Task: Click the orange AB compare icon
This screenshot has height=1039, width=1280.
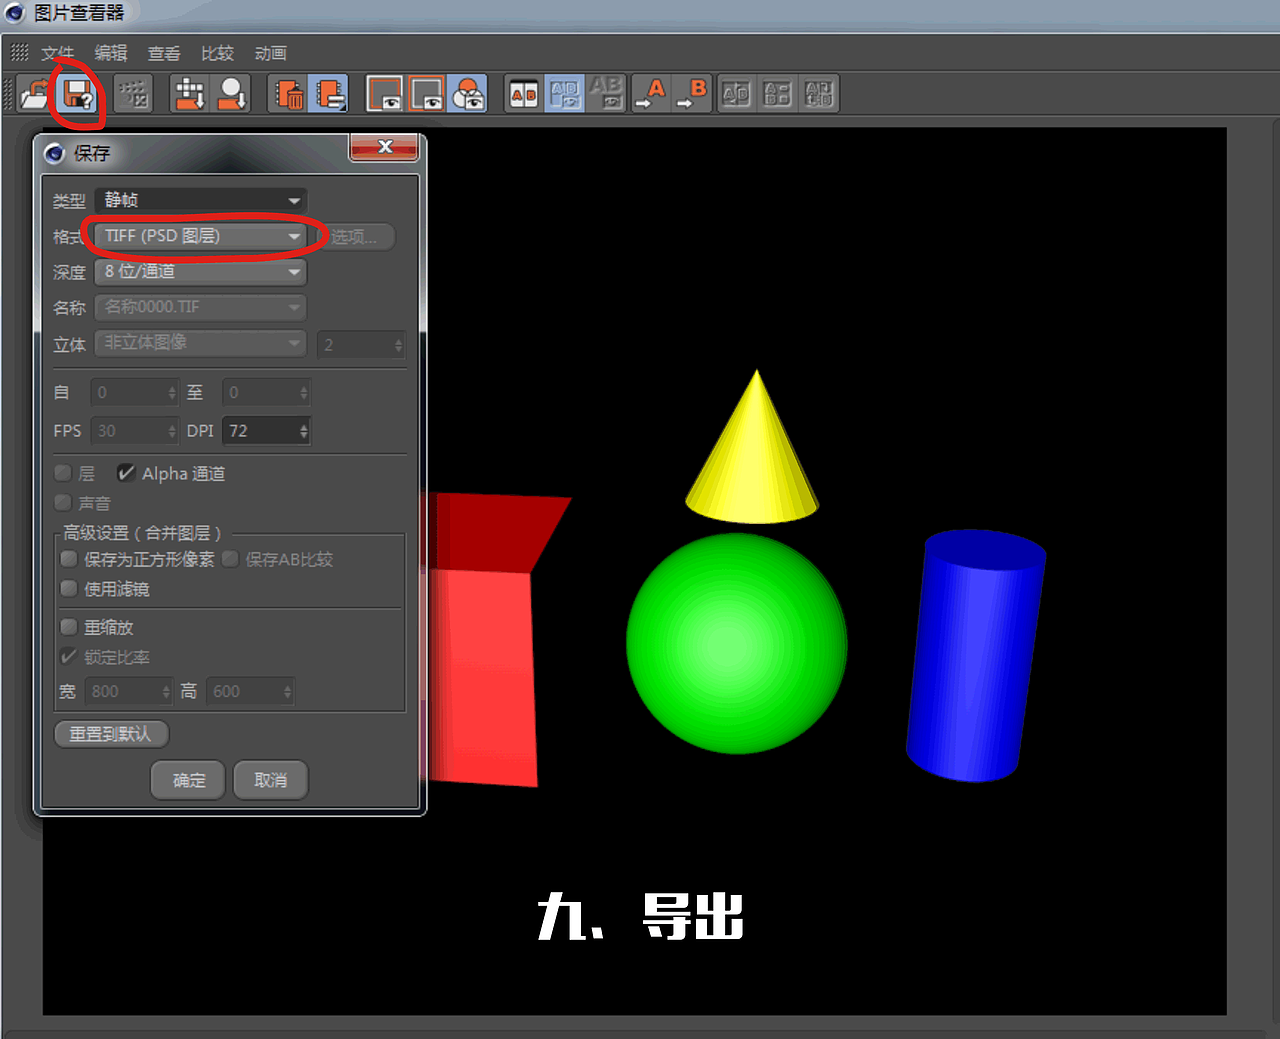Action: pyautogui.click(x=524, y=94)
